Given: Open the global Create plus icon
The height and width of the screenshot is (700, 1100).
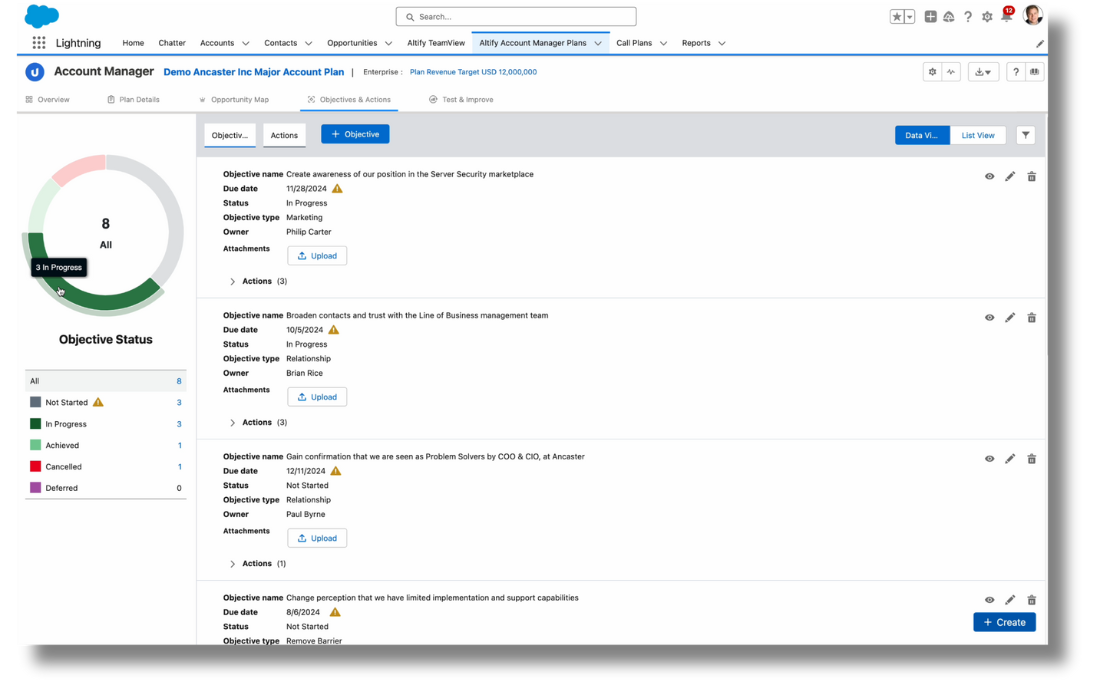Looking at the screenshot, I should pos(930,17).
